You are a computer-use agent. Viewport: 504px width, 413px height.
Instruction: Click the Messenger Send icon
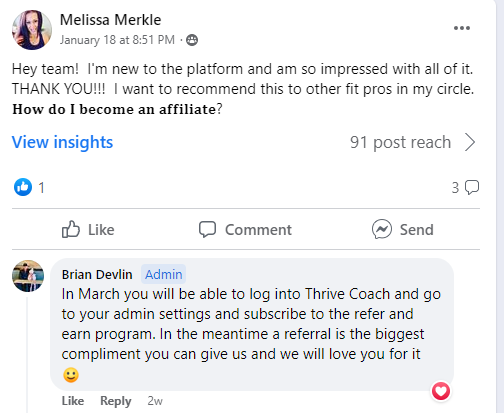382,229
